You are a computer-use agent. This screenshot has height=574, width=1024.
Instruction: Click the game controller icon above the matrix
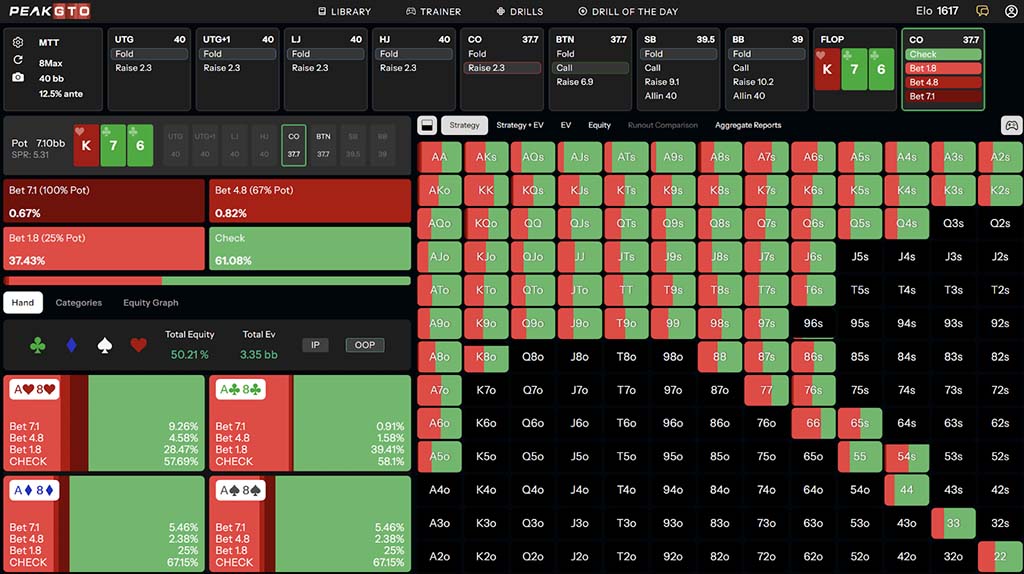click(1011, 126)
